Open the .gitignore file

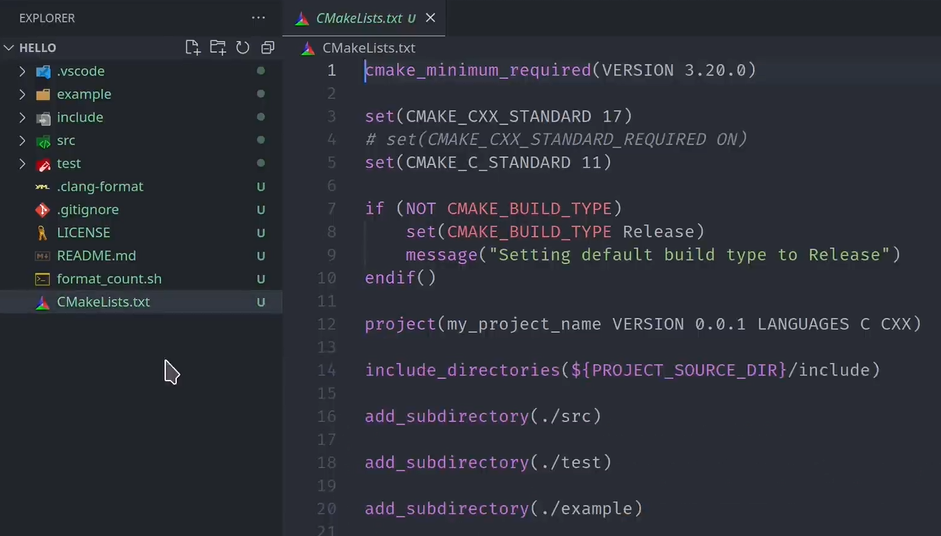point(88,209)
